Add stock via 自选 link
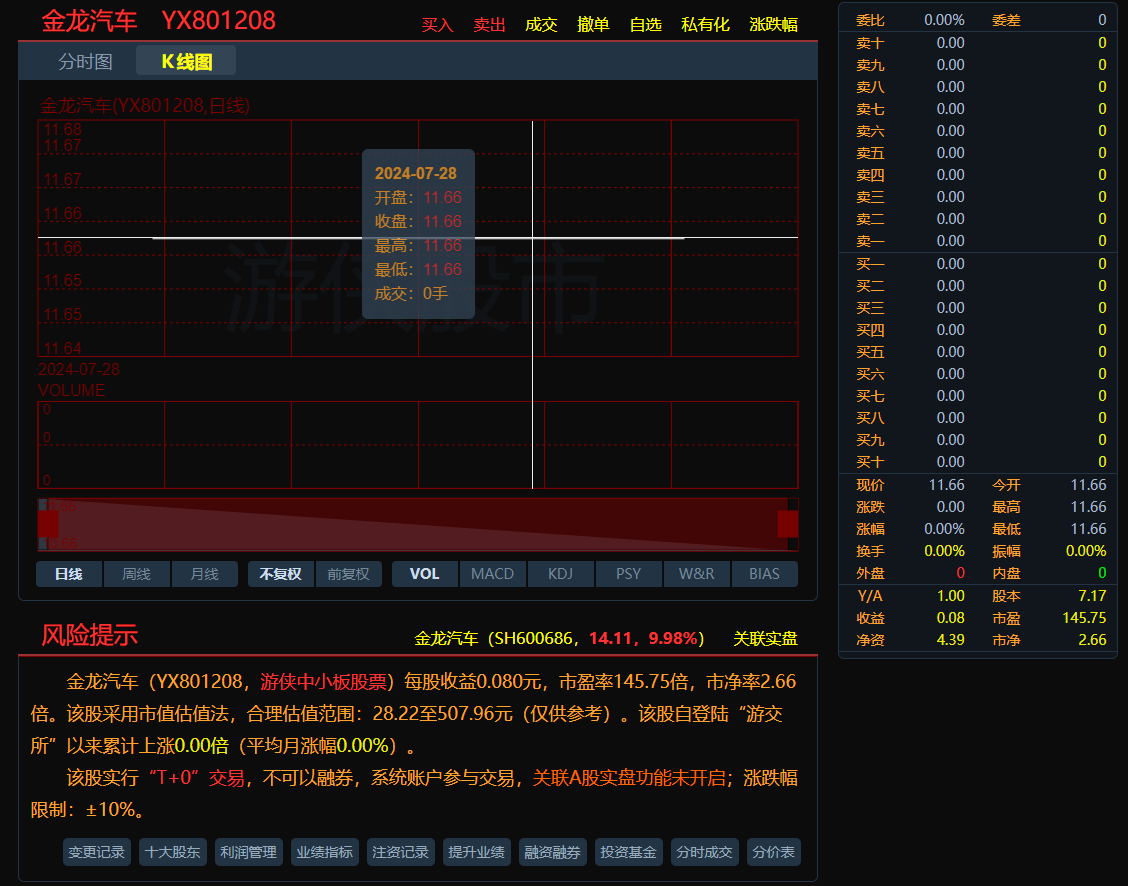This screenshot has width=1128, height=886. tap(645, 25)
